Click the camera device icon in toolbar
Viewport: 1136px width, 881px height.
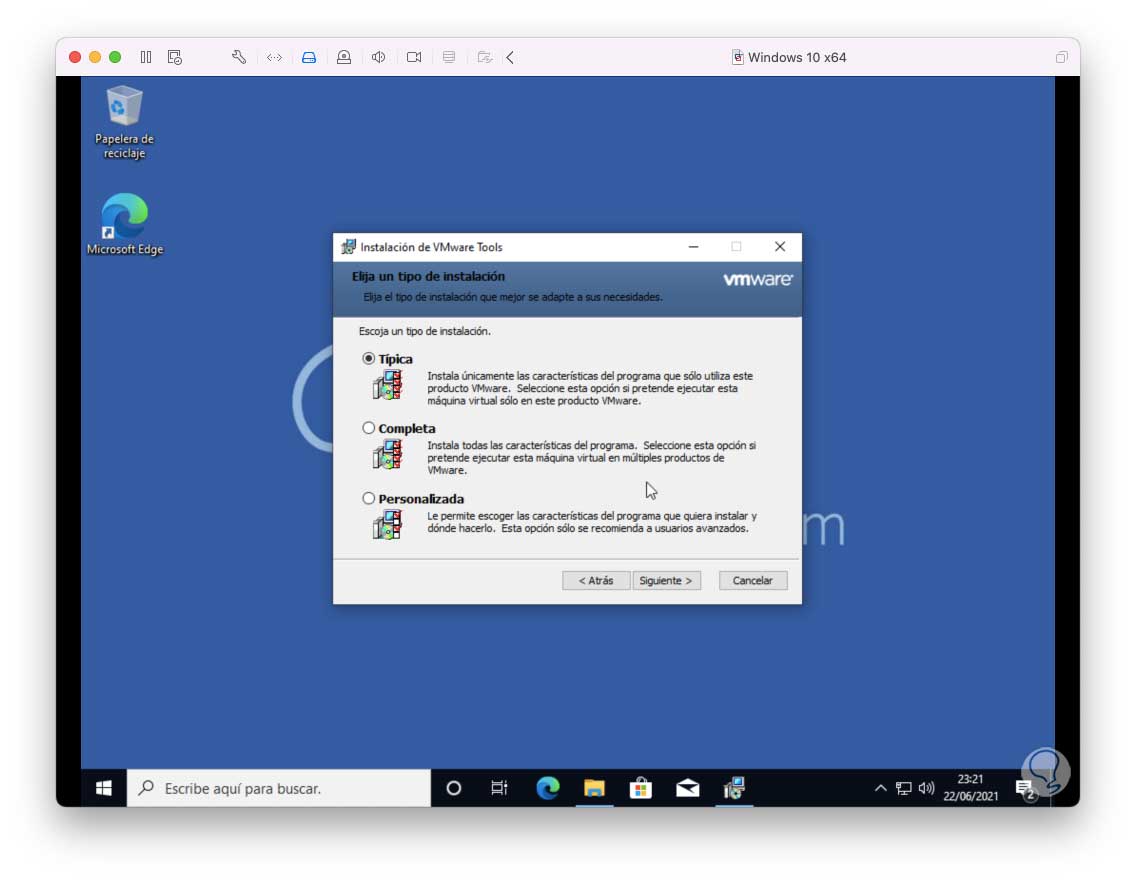pyautogui.click(x=414, y=57)
